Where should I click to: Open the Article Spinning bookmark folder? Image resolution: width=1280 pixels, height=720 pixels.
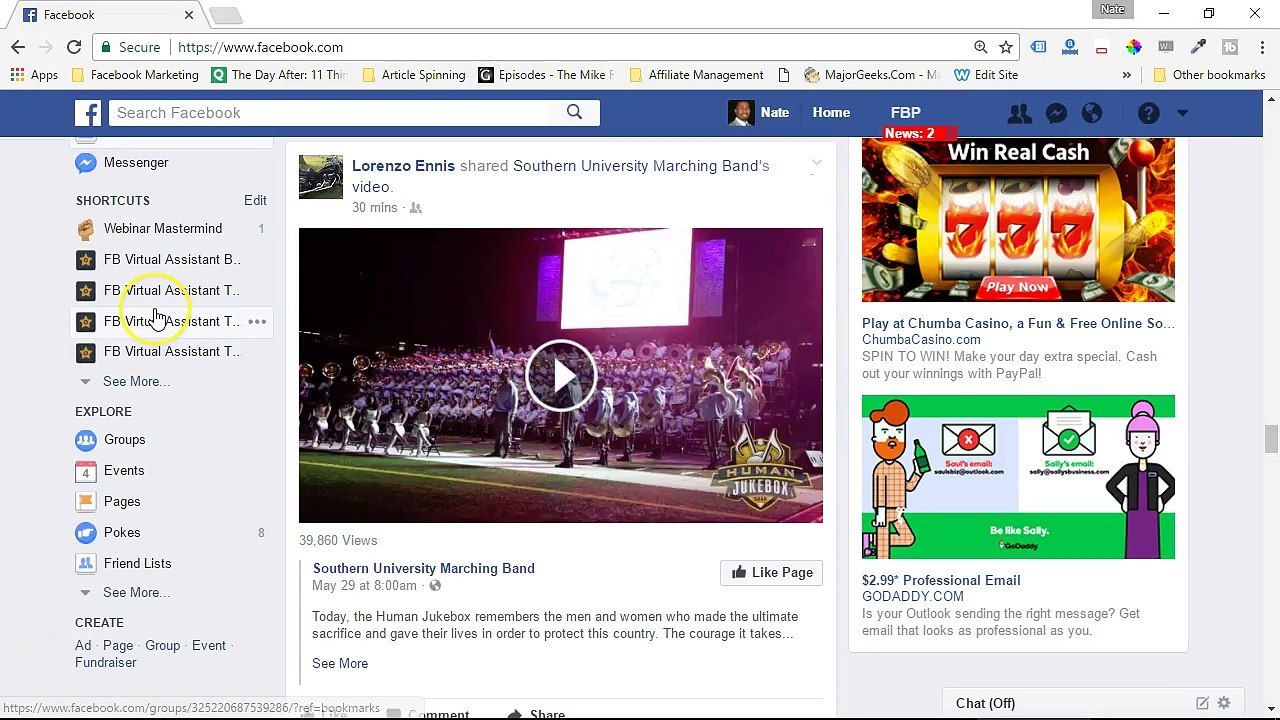pos(414,75)
